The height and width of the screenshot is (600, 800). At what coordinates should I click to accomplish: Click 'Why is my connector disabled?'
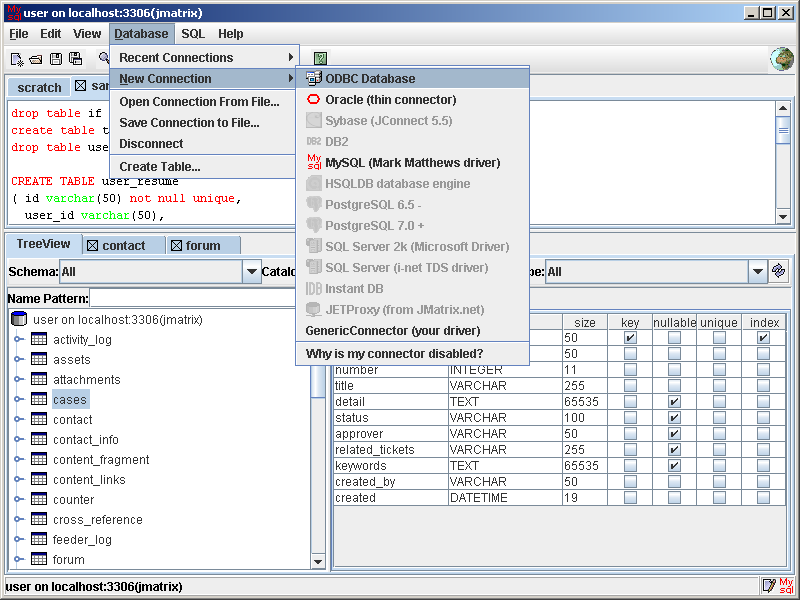(394, 353)
